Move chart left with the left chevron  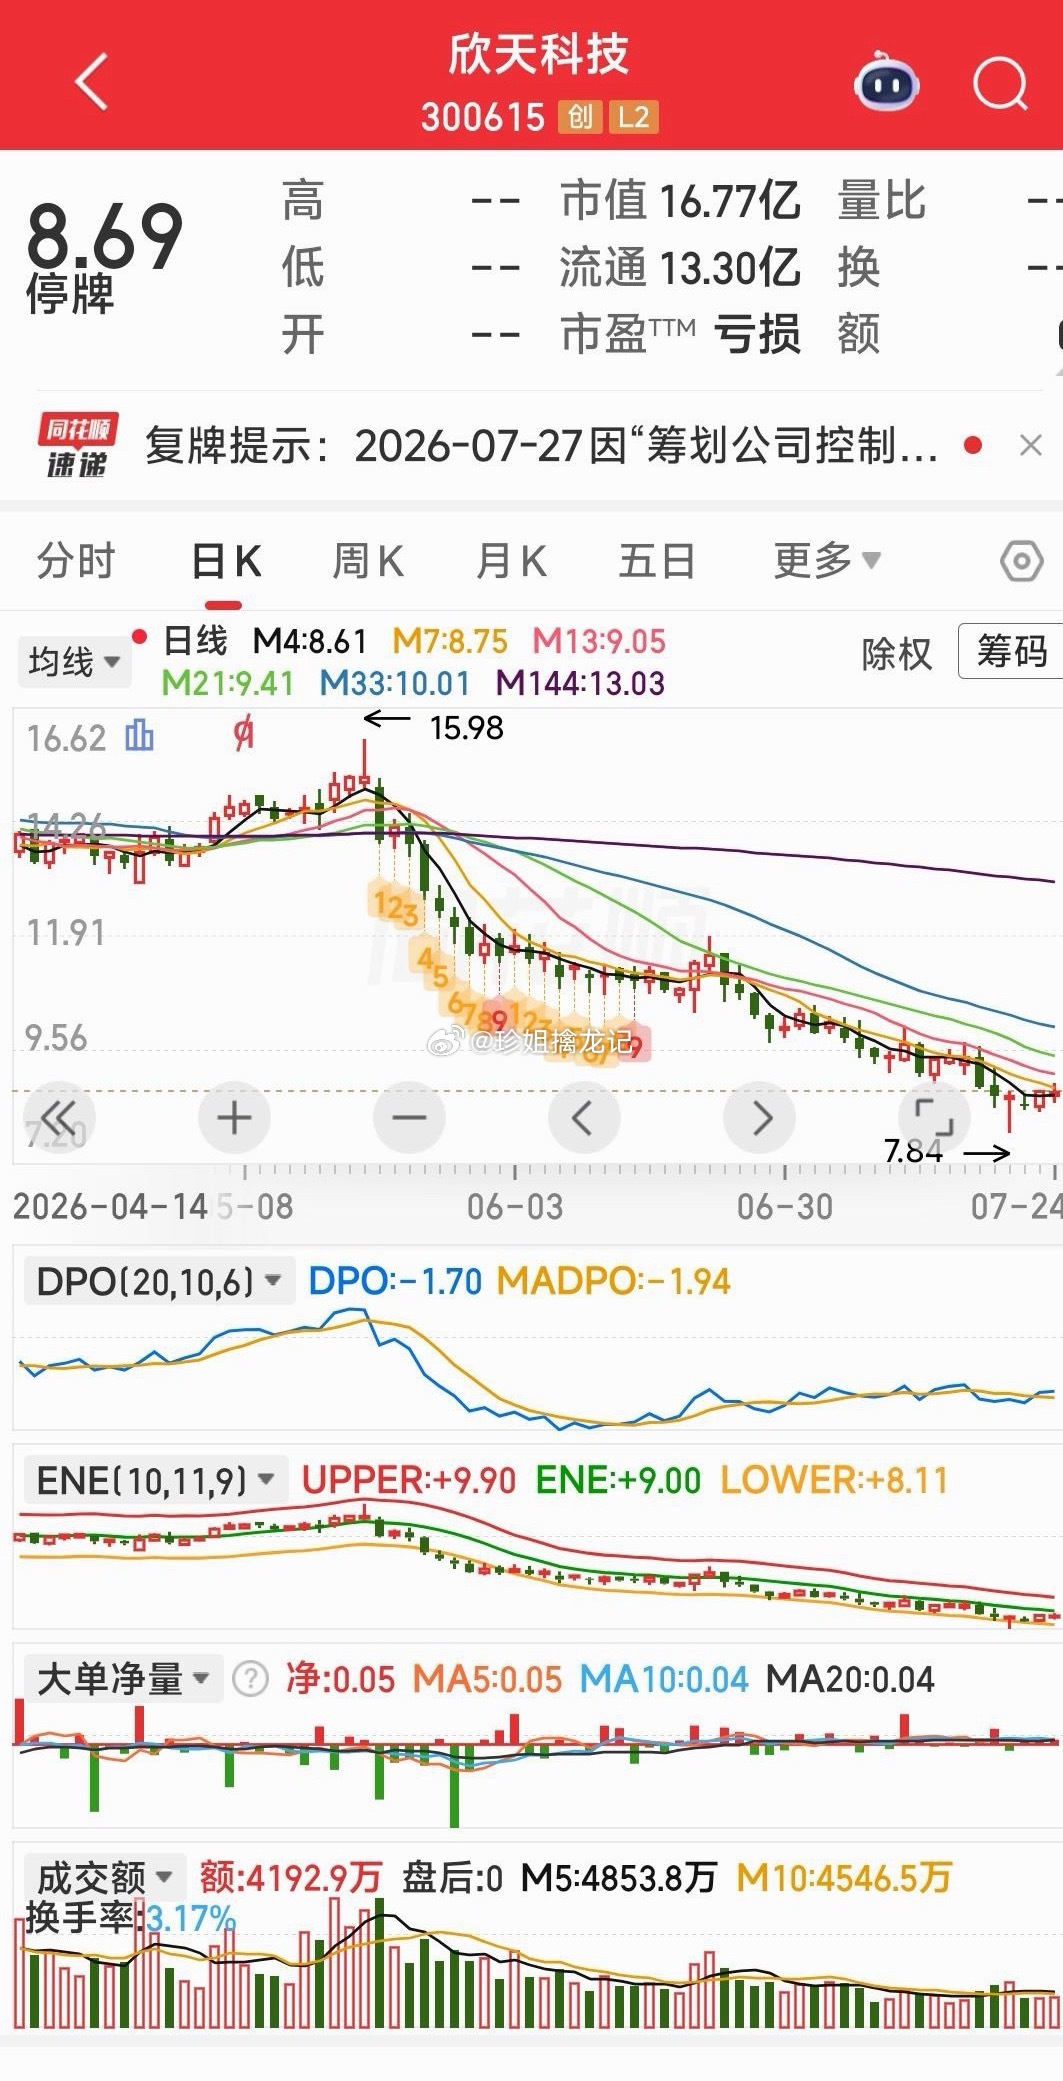pyautogui.click(x=584, y=1117)
